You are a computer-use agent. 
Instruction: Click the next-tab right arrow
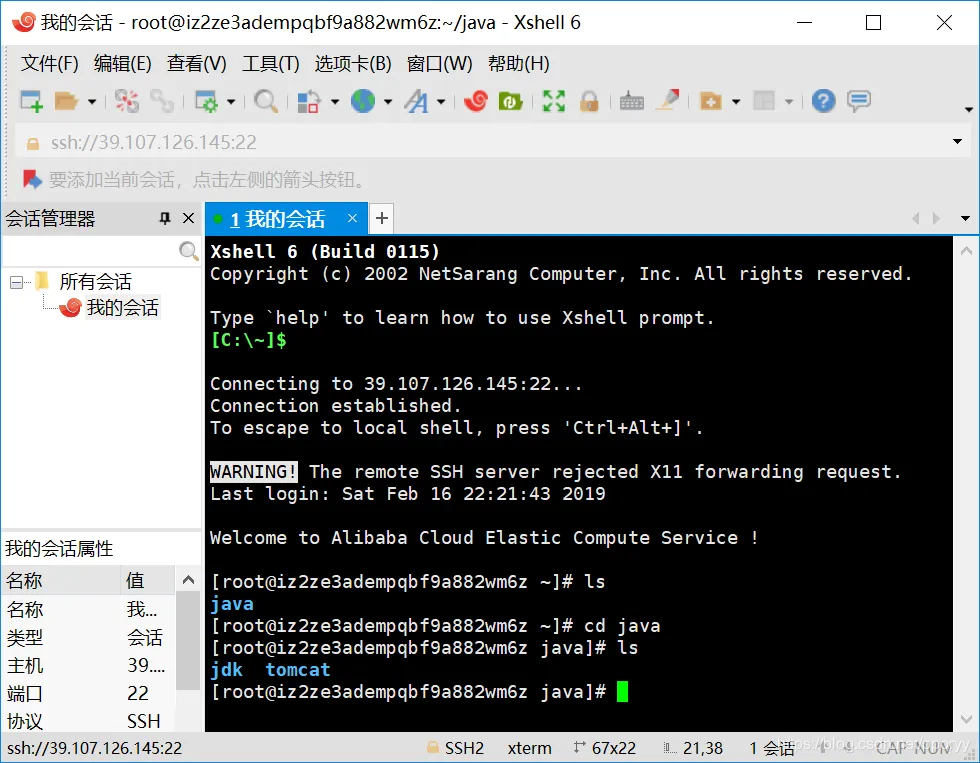click(x=936, y=218)
